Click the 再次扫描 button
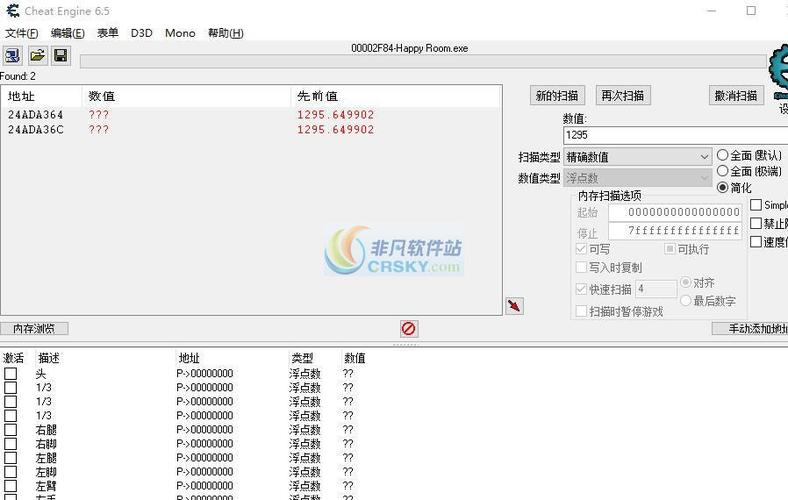The image size is (788, 500). tap(623, 95)
